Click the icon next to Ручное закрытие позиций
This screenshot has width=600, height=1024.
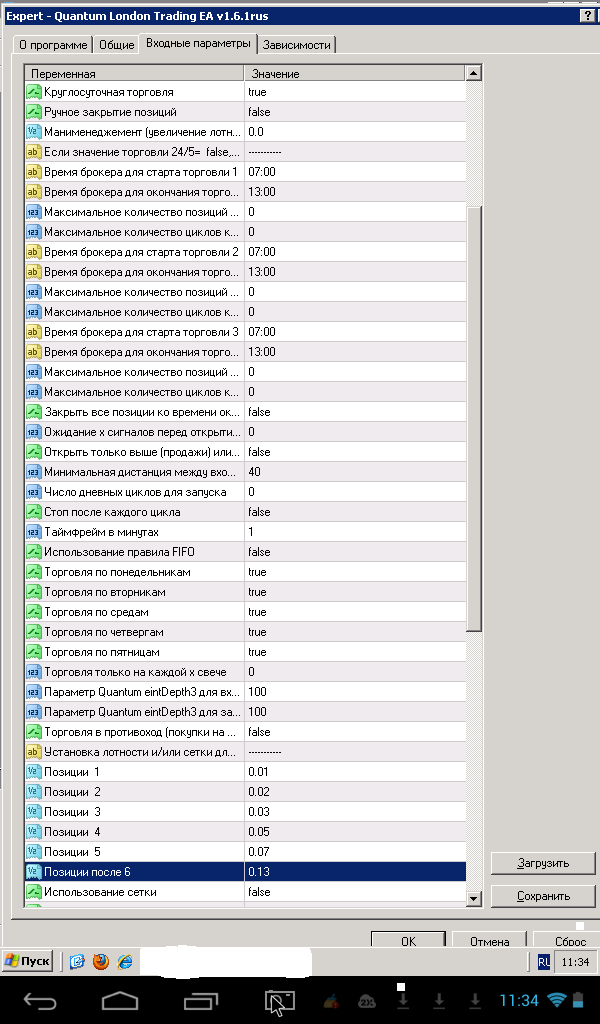tap(34, 112)
